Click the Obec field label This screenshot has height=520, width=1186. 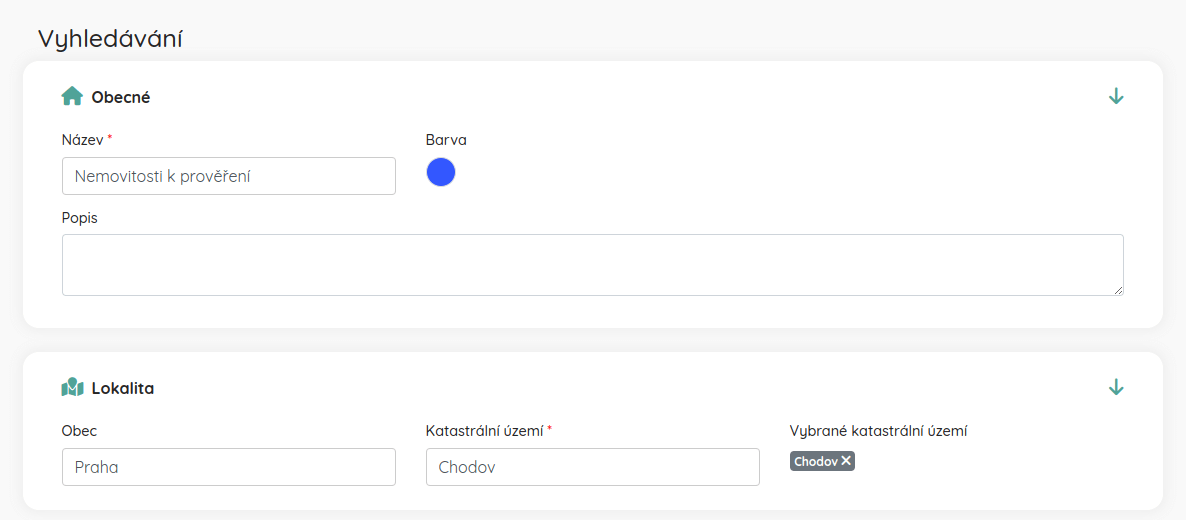point(79,431)
